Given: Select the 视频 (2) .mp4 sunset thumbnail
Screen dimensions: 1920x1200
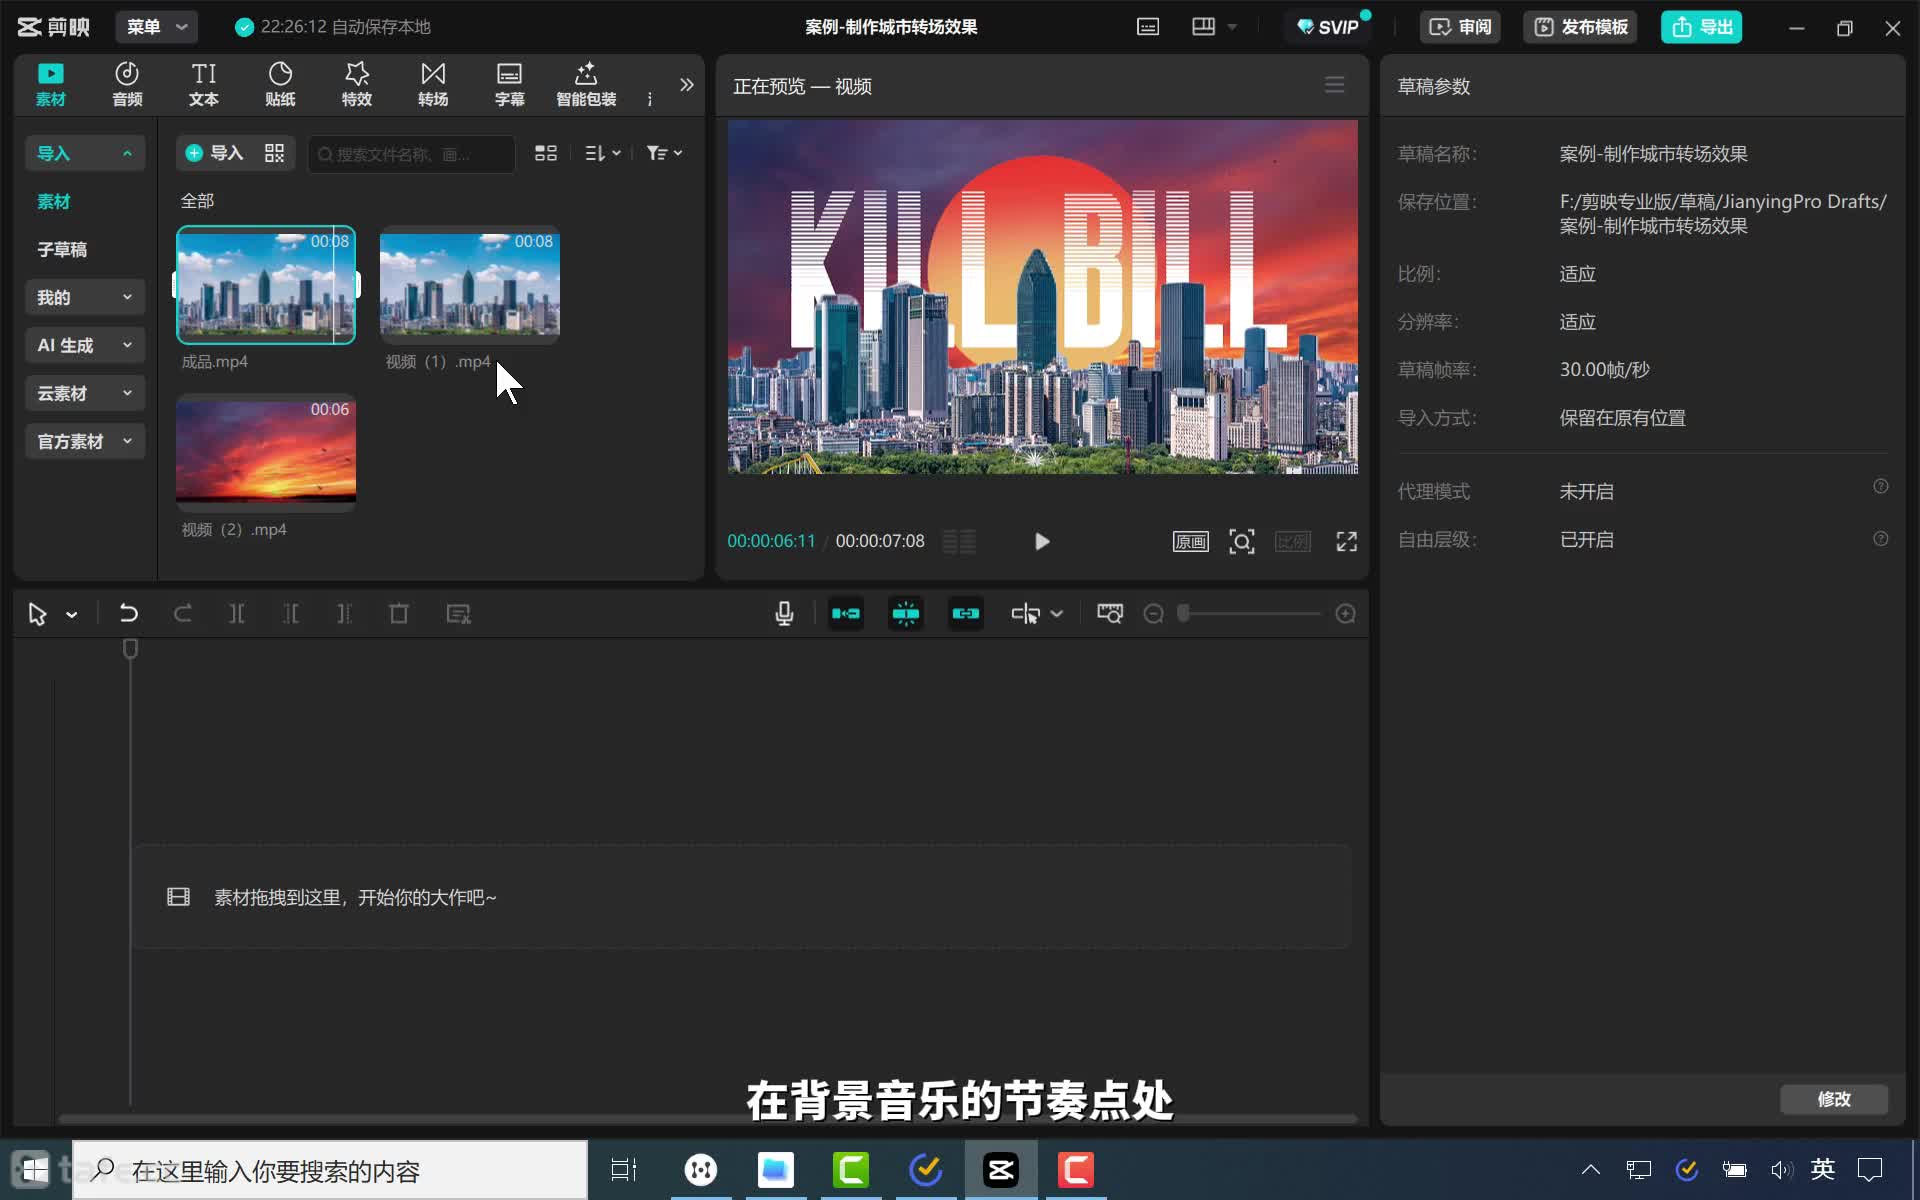Looking at the screenshot, I should [266, 453].
